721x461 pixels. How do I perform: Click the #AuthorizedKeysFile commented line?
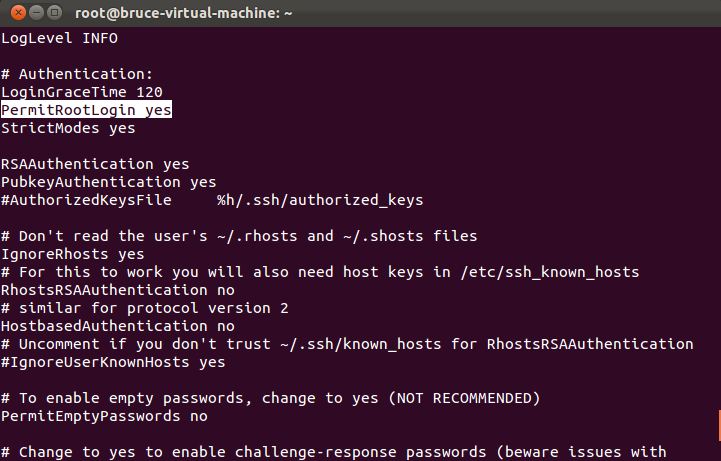coord(212,200)
